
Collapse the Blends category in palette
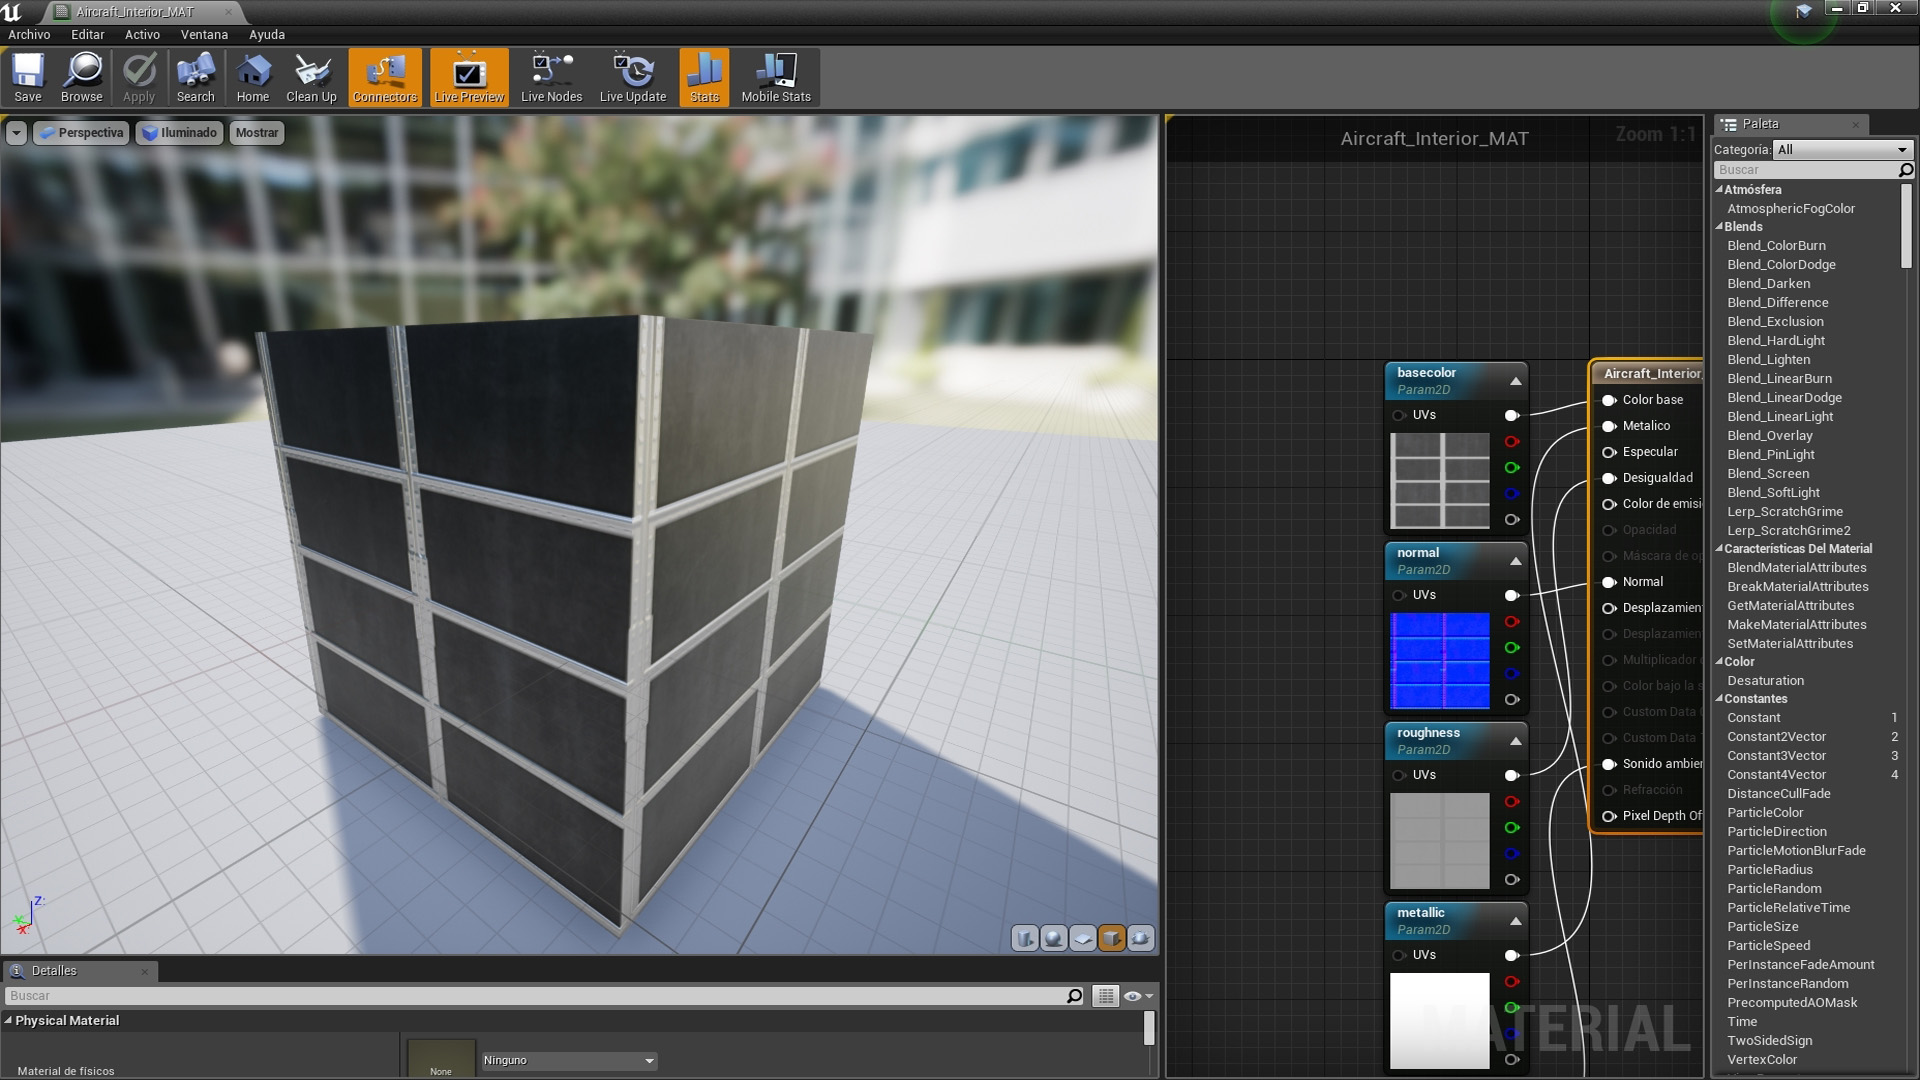point(1720,227)
